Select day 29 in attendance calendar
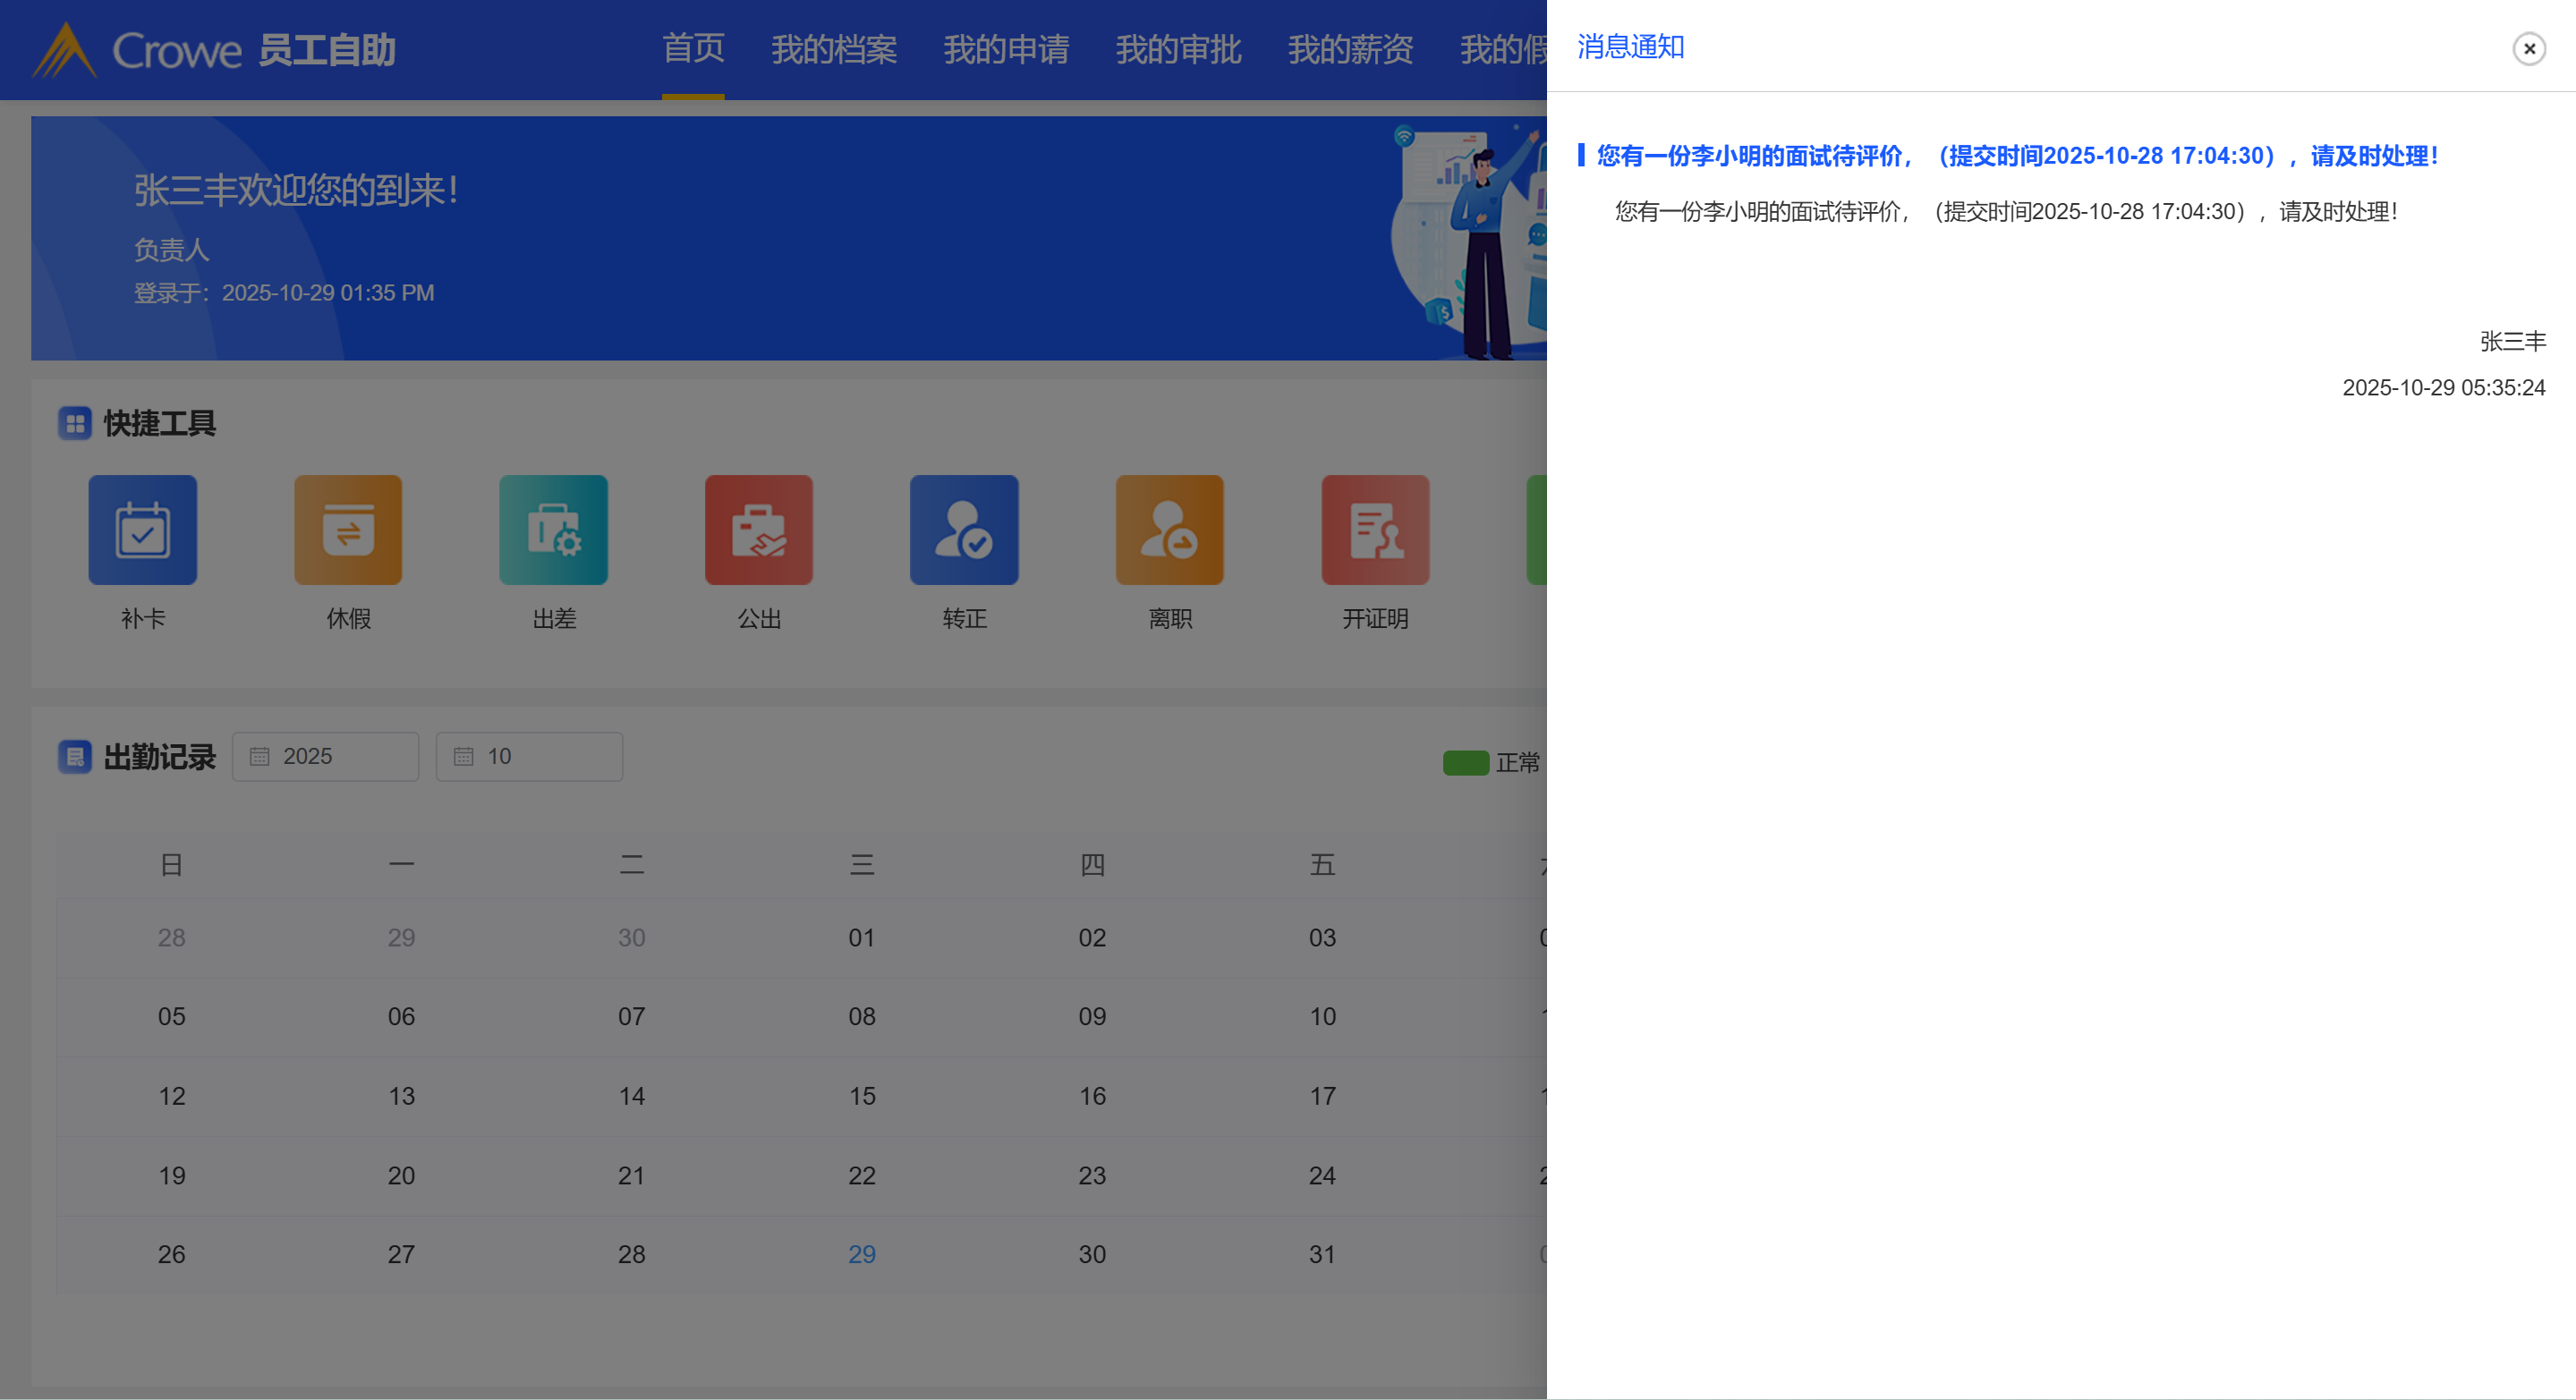The height and width of the screenshot is (1400, 2576). pos(861,1254)
